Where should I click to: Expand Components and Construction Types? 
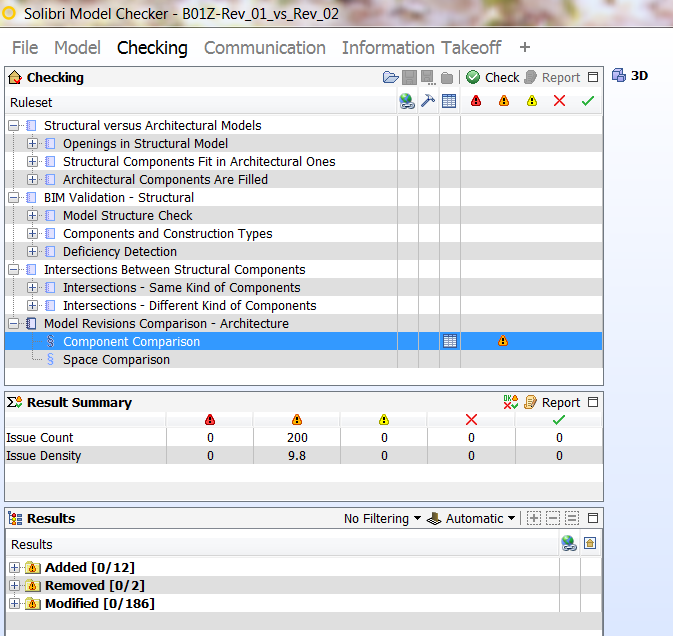(x=32, y=233)
